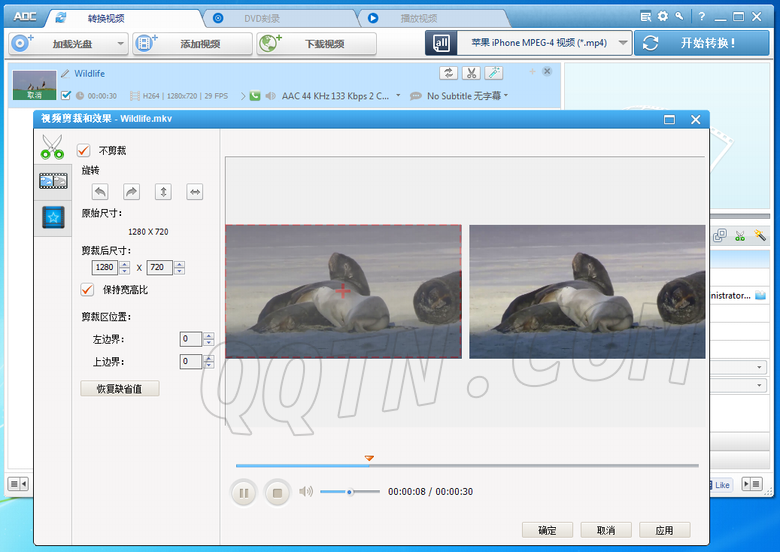Mute audio using the speaker icon
This screenshot has height=552, width=780.
[306, 491]
